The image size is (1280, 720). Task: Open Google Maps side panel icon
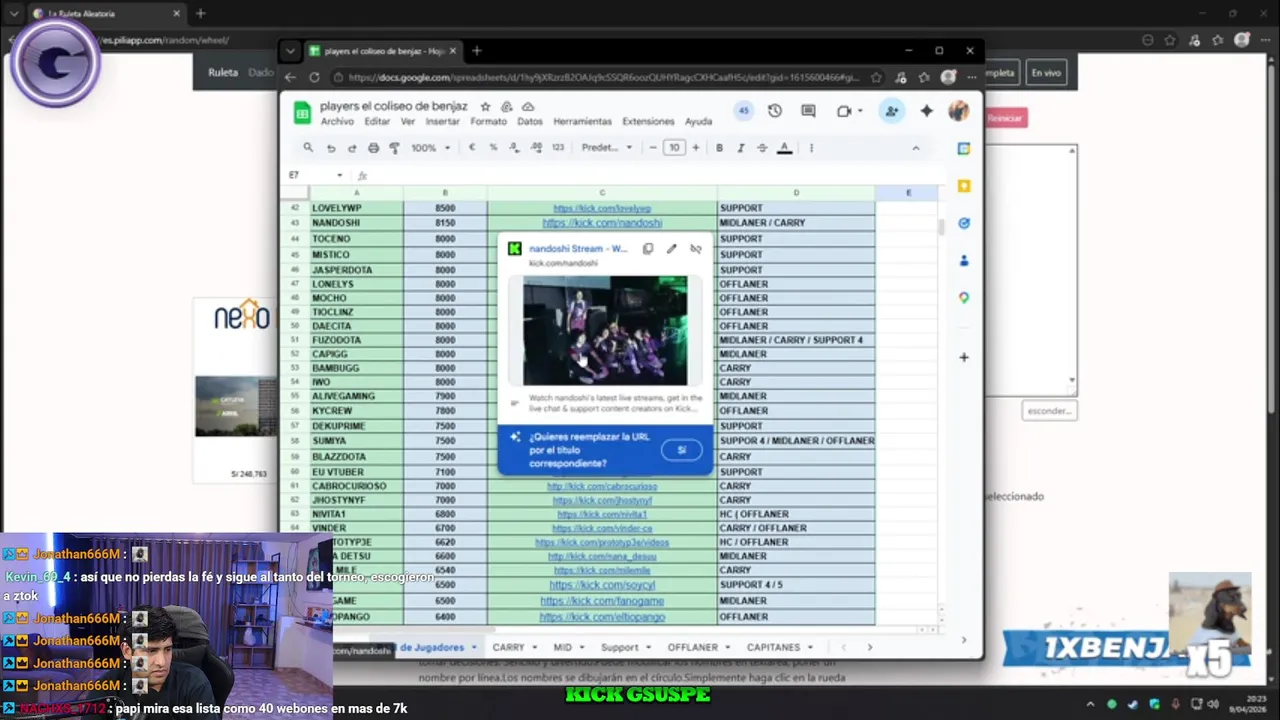(x=964, y=297)
